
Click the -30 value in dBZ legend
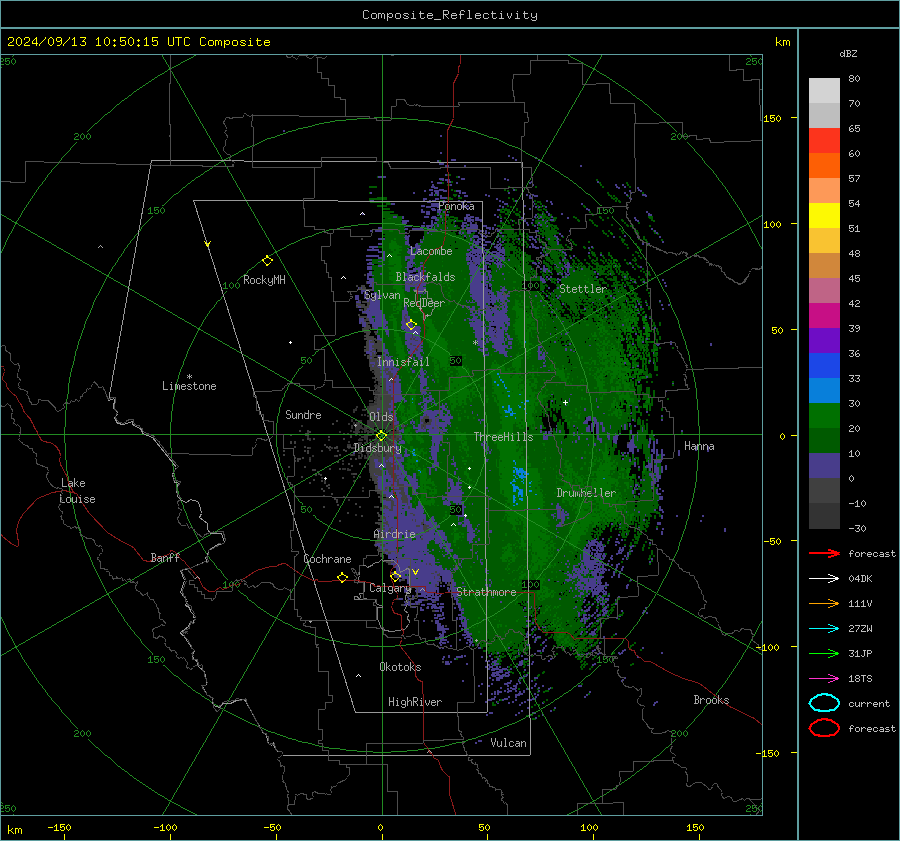point(857,528)
